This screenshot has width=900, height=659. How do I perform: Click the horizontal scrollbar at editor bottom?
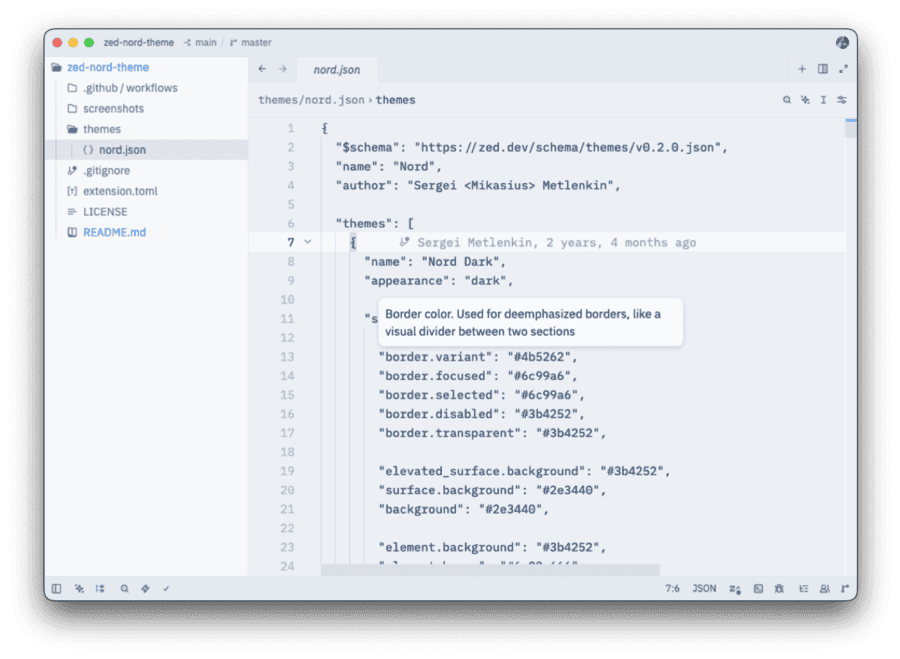(x=490, y=569)
